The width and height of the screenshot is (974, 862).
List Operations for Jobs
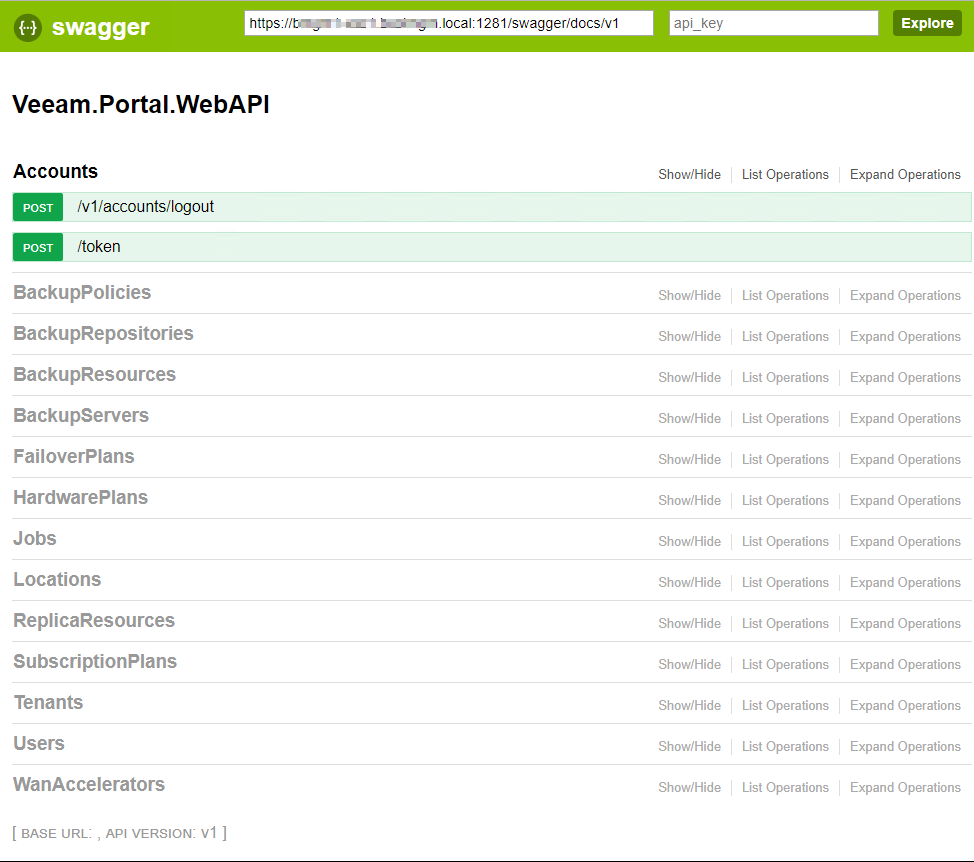785,542
